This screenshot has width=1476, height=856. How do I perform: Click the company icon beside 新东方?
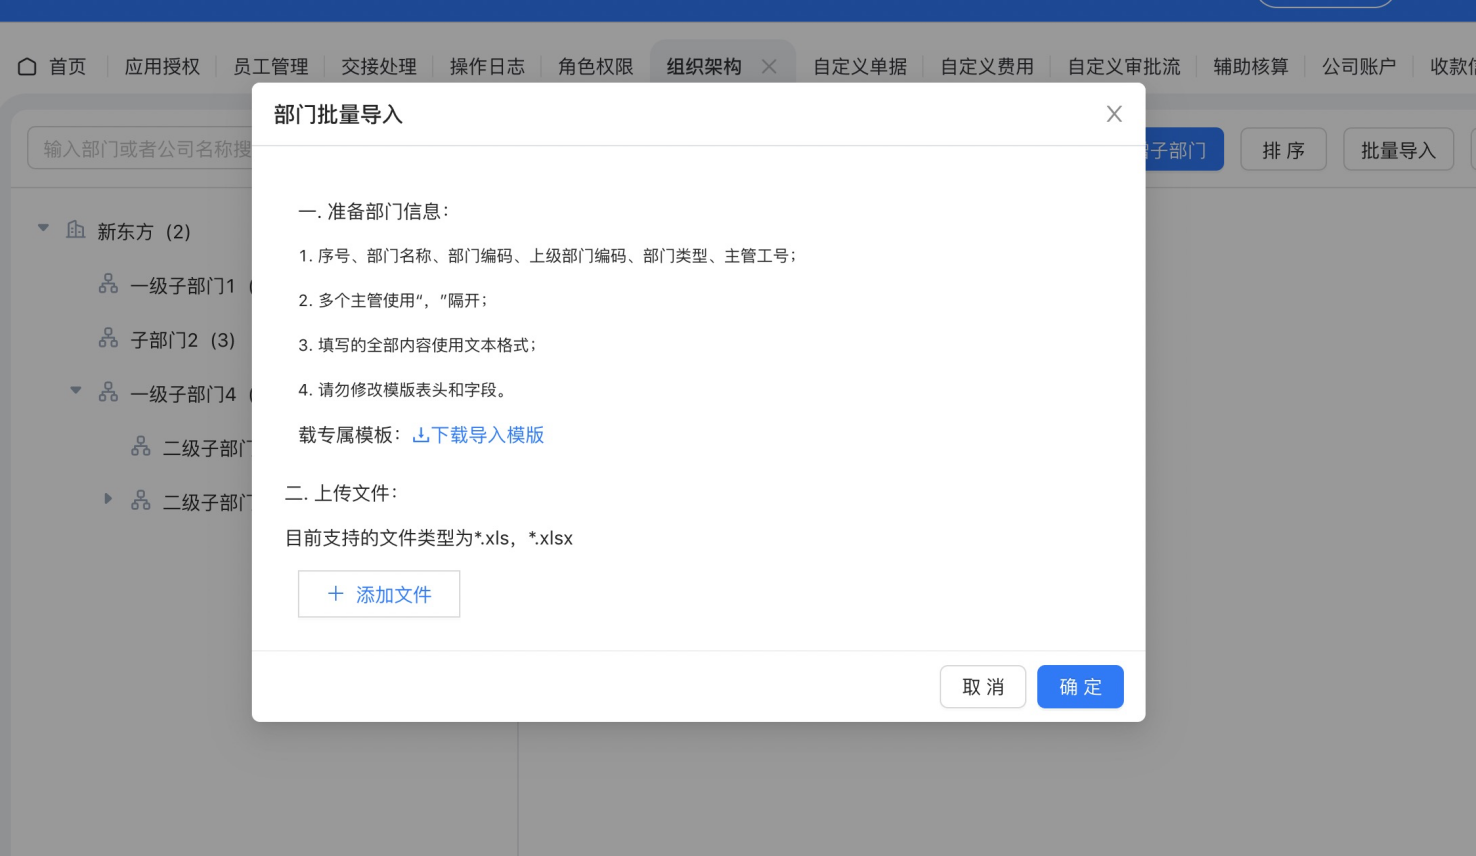pyautogui.click(x=75, y=230)
